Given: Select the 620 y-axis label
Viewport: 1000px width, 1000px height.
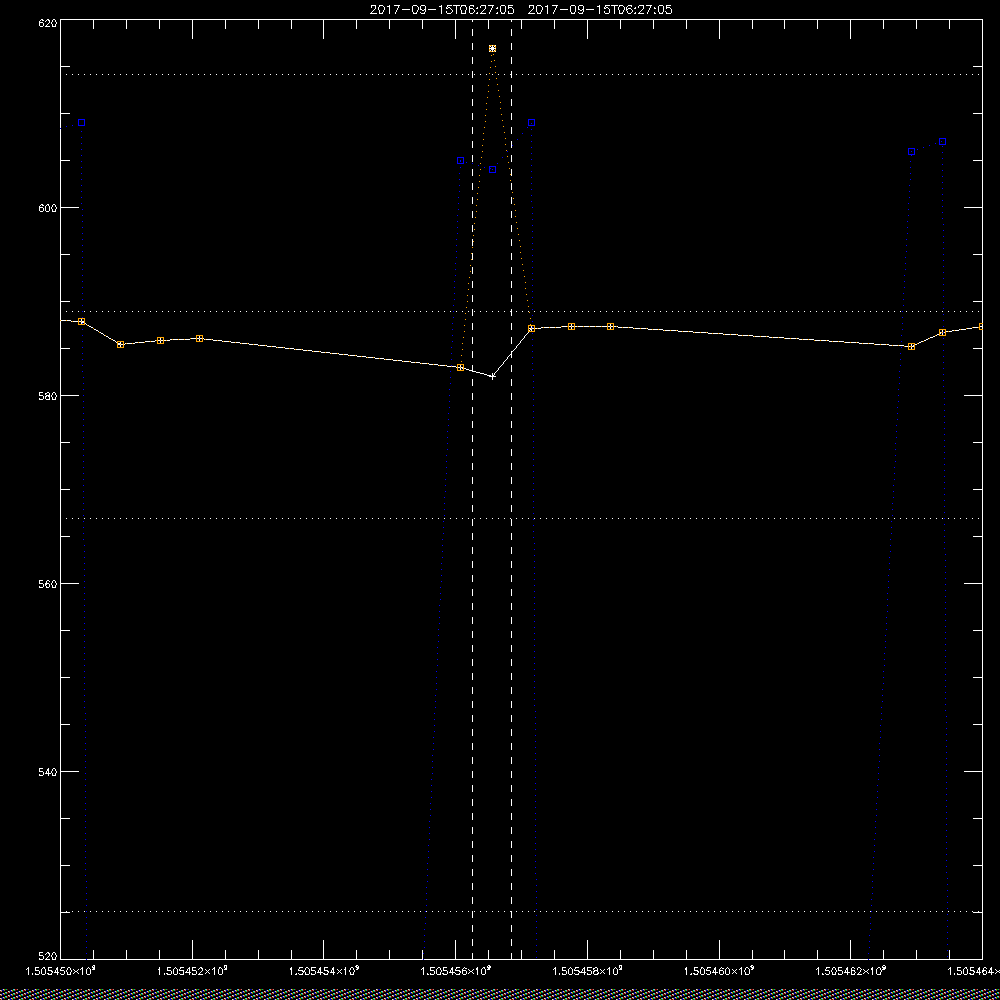Looking at the screenshot, I should point(48,23).
